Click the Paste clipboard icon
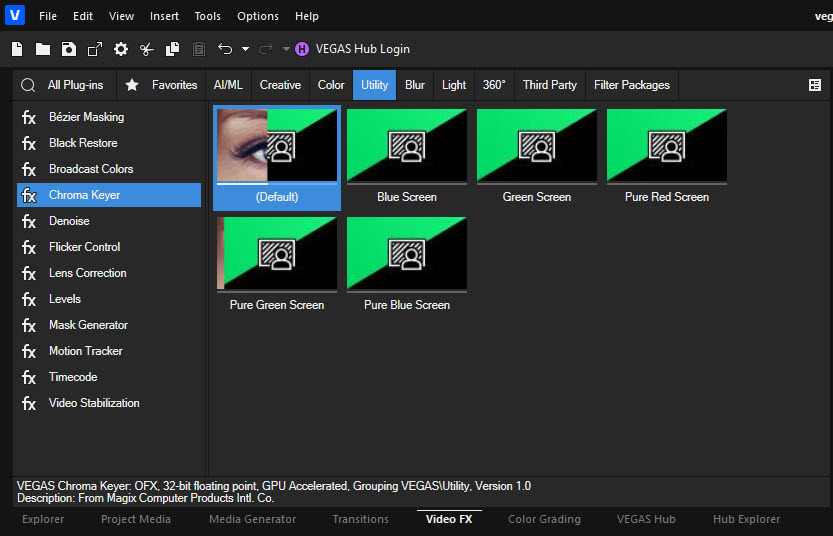The image size is (833, 536). coord(199,49)
